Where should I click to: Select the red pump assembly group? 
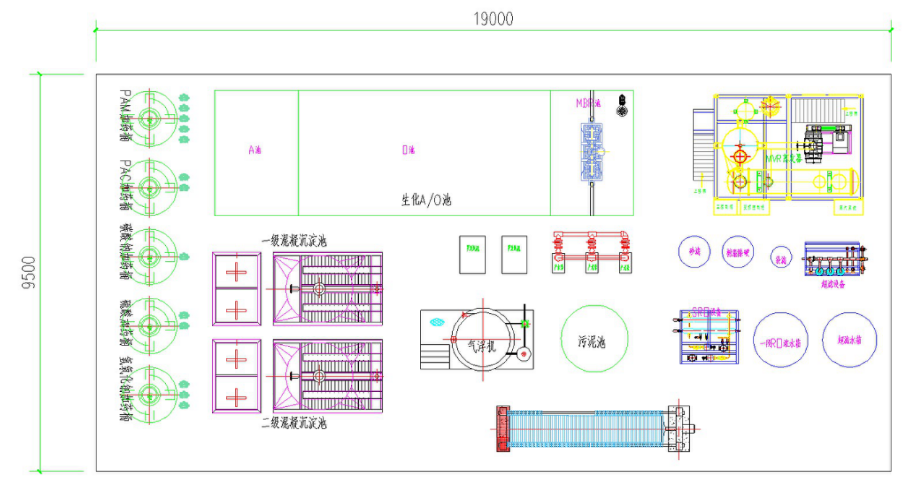coord(591,252)
